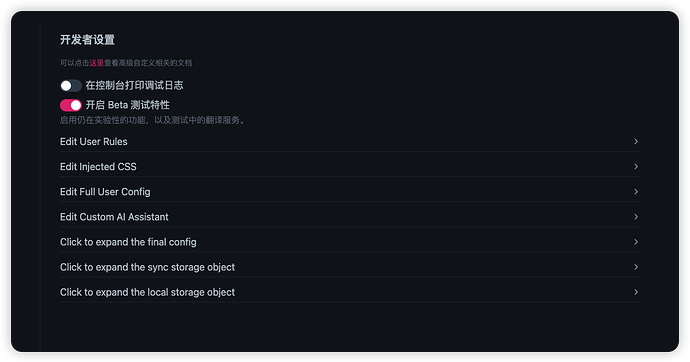Open Edit User Rules
The image size is (690, 362).
pos(350,142)
